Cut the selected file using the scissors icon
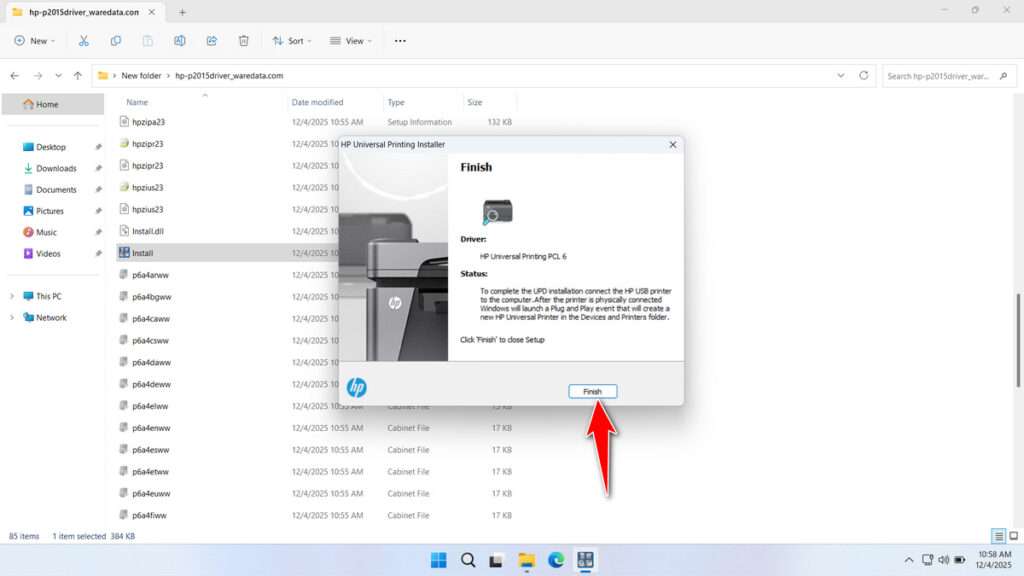 pyautogui.click(x=84, y=40)
